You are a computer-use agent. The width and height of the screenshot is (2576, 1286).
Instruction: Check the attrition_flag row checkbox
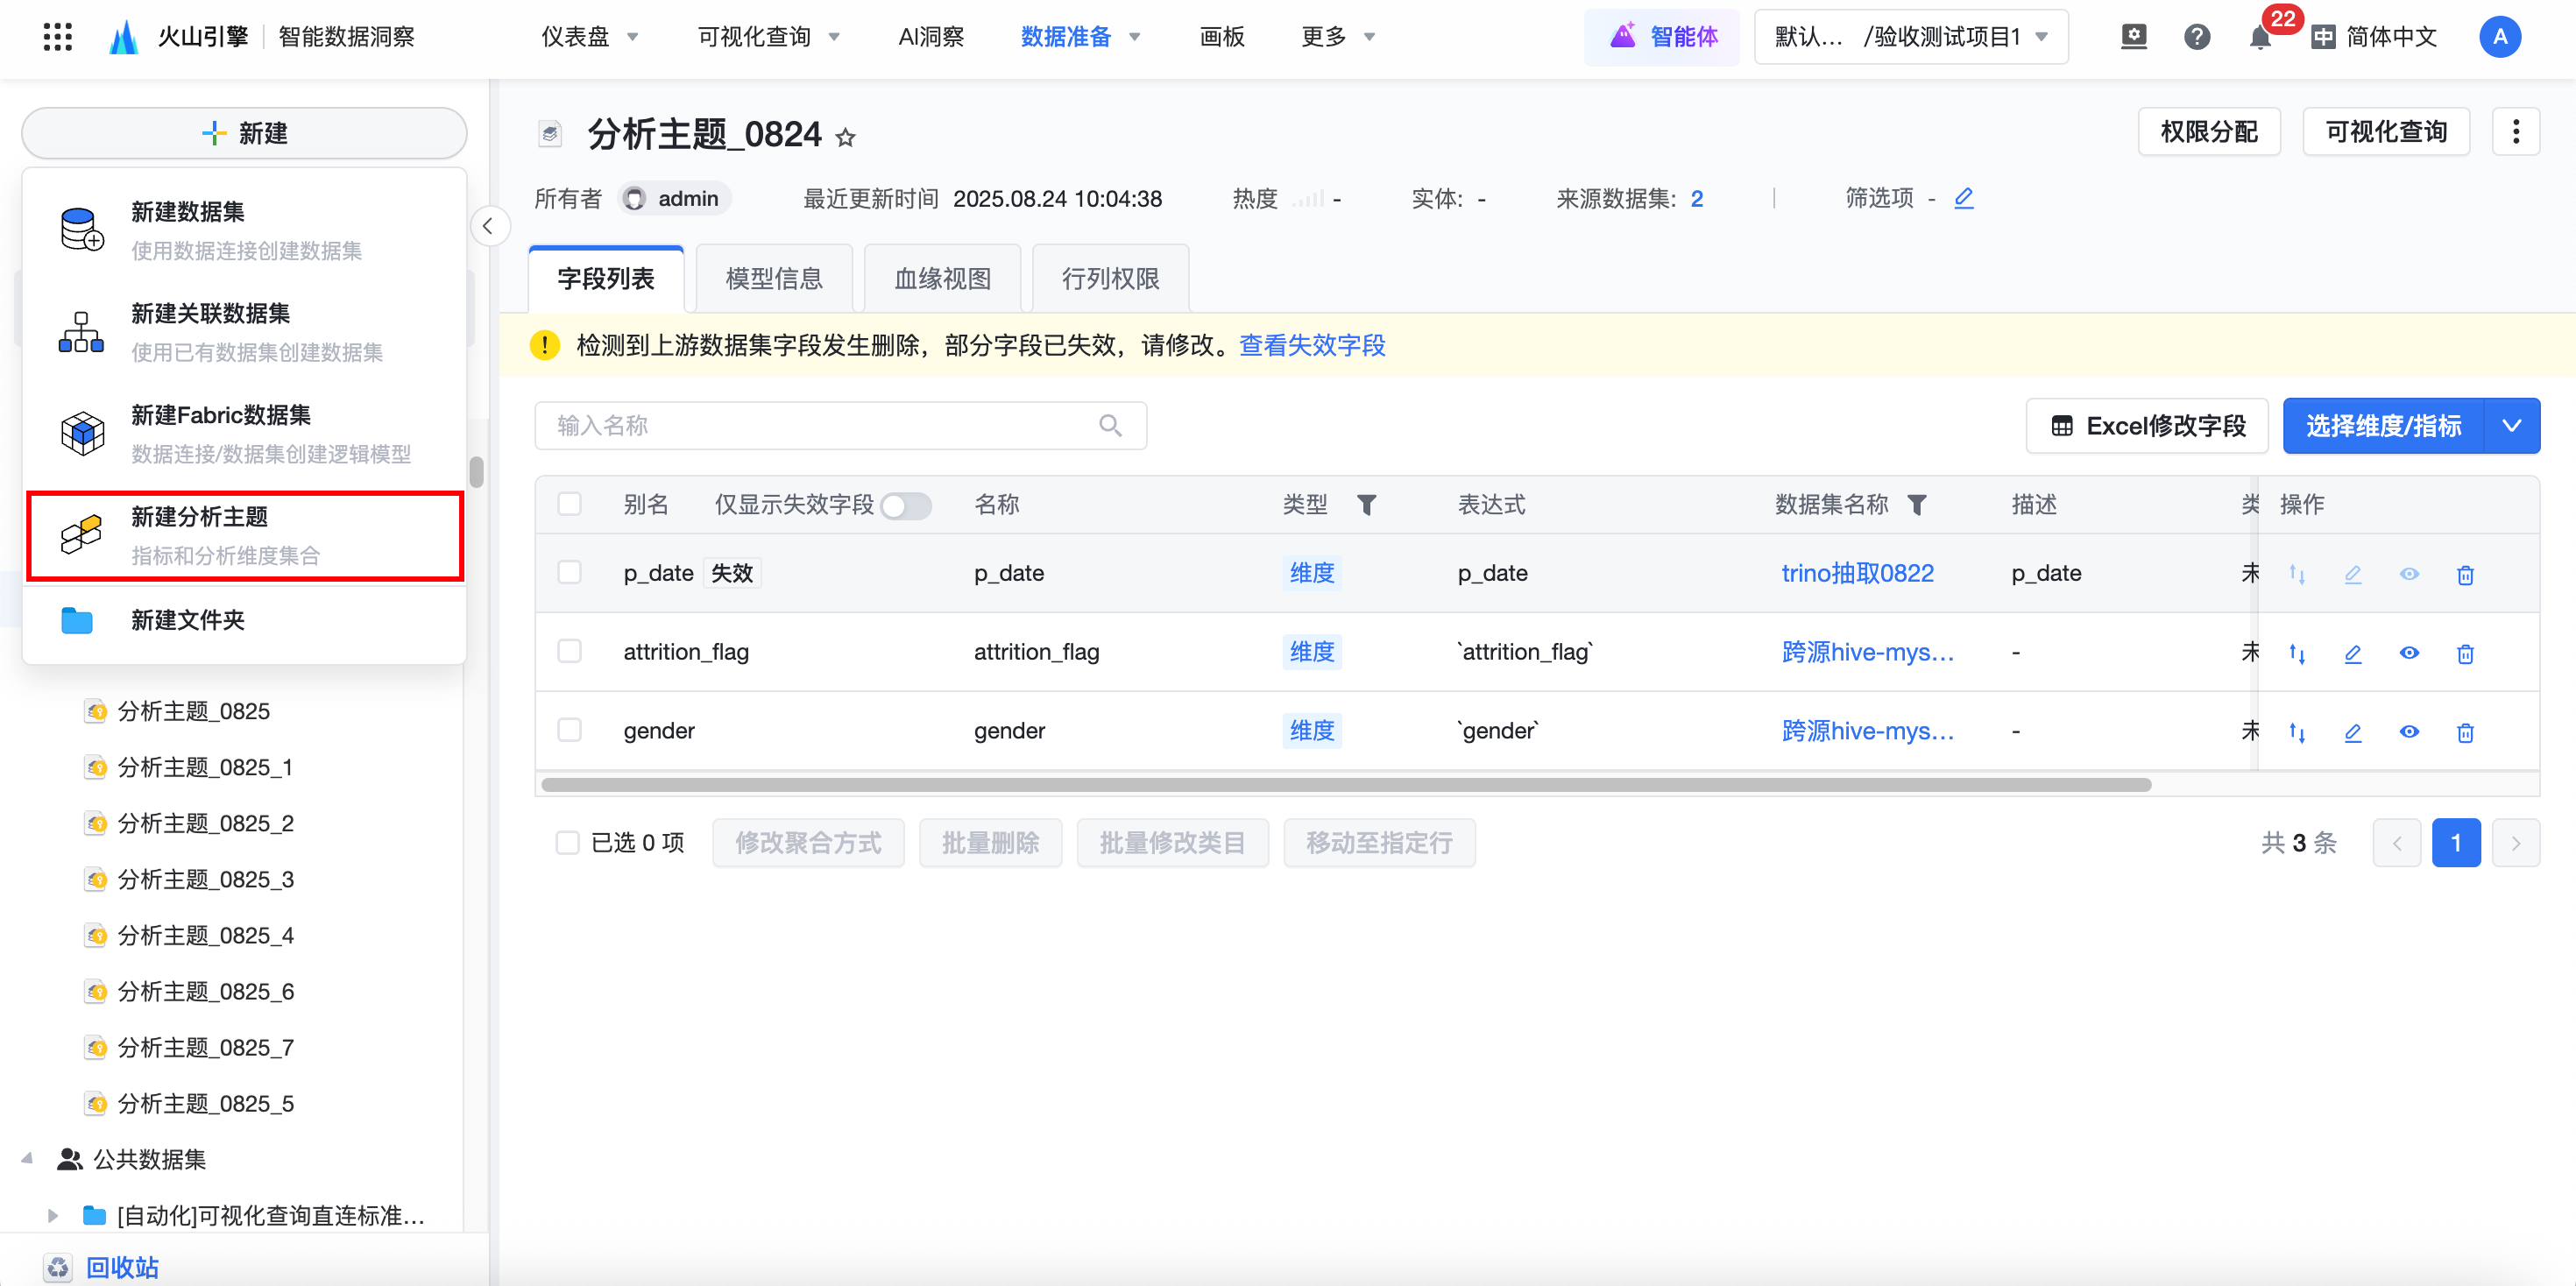569,652
